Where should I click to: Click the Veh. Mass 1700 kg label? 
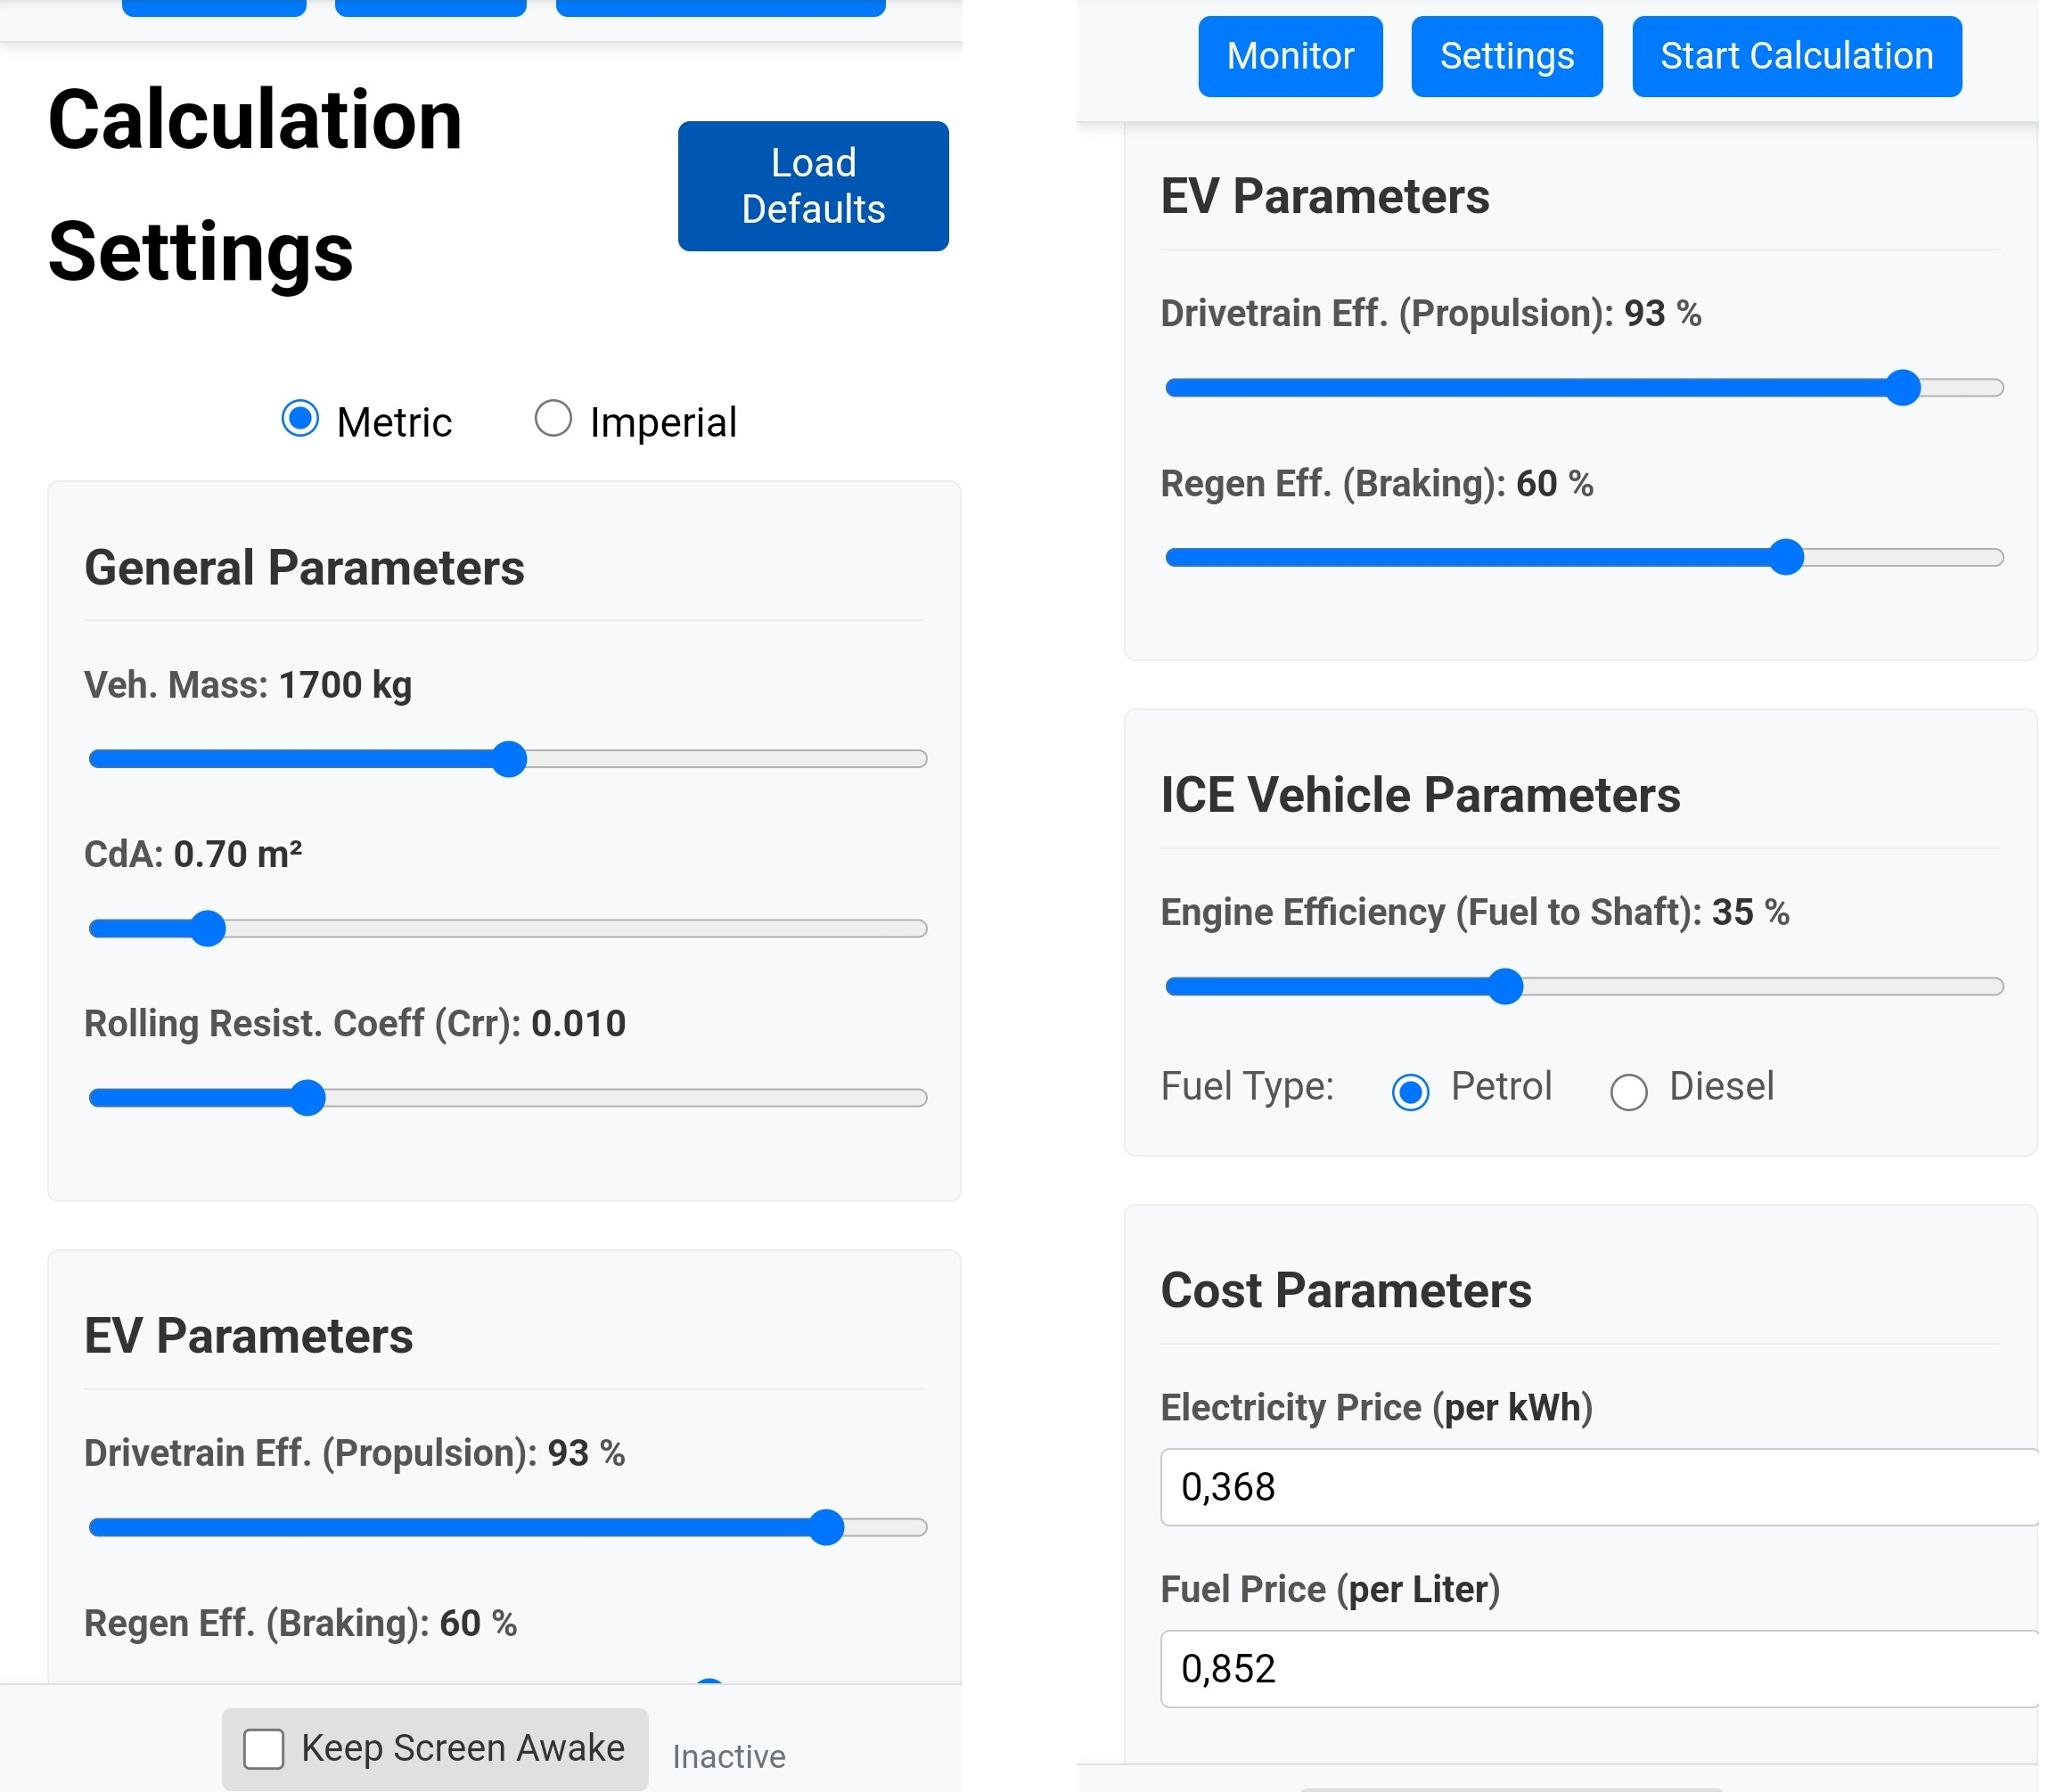click(x=248, y=685)
